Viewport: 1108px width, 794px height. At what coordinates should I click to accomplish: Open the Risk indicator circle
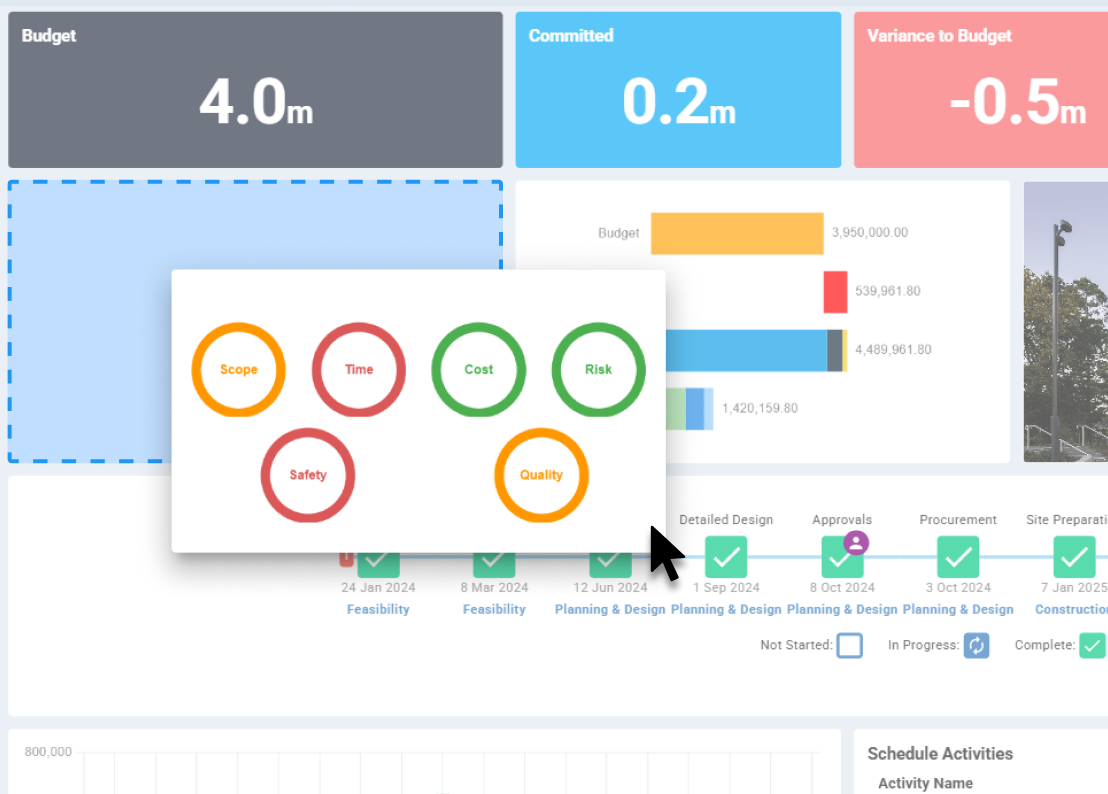pos(598,369)
